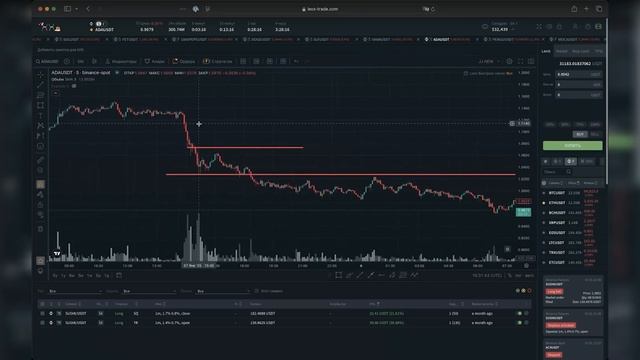640x360 pixels.
Task: Select the active ADAUSDT chart tab
Action: pos(450,40)
